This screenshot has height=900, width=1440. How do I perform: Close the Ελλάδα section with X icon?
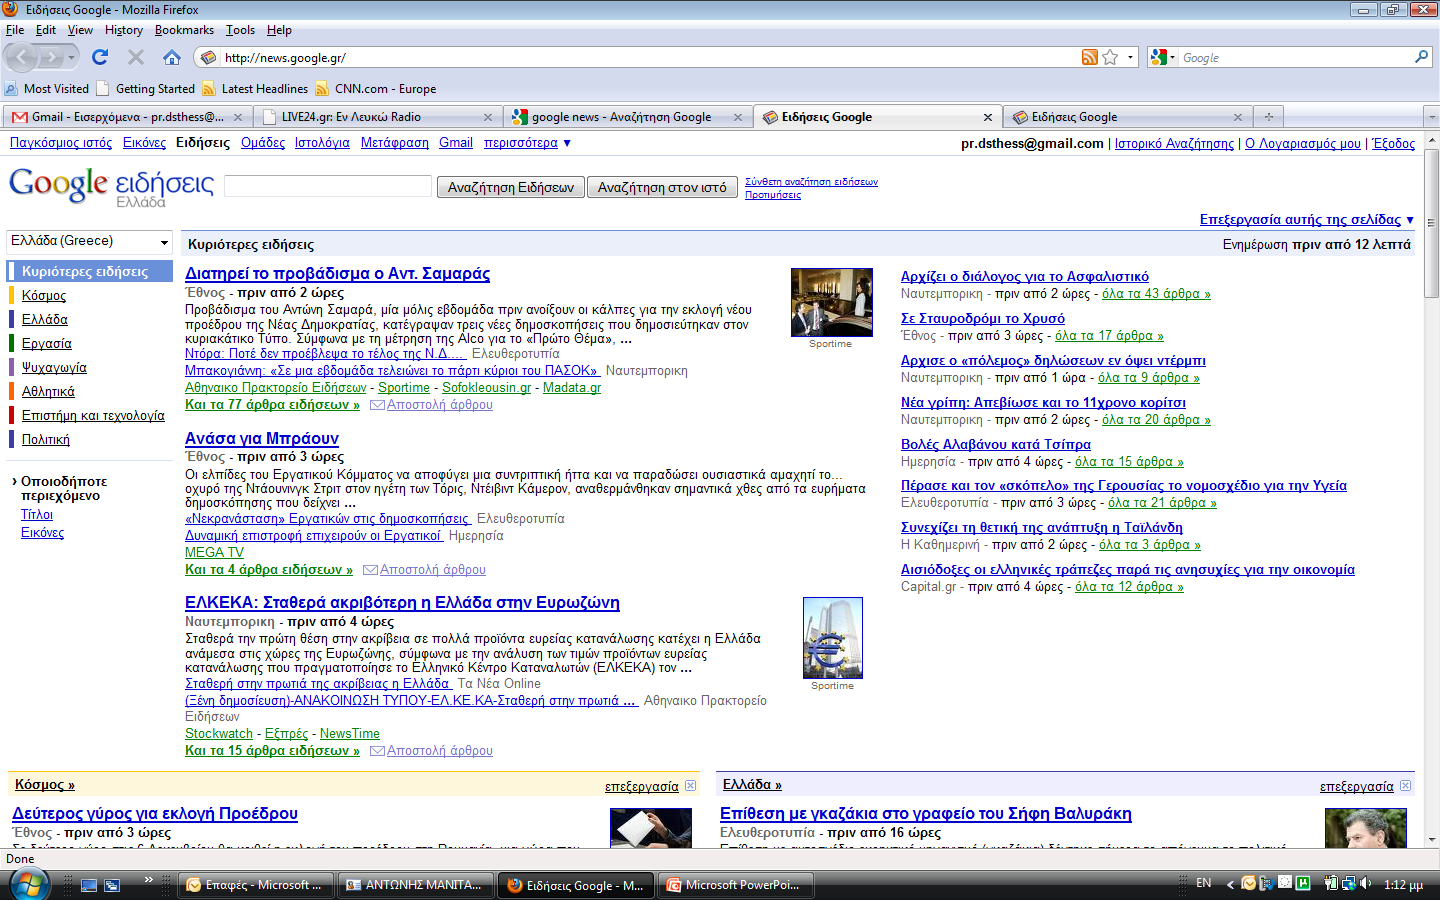coord(1405,786)
